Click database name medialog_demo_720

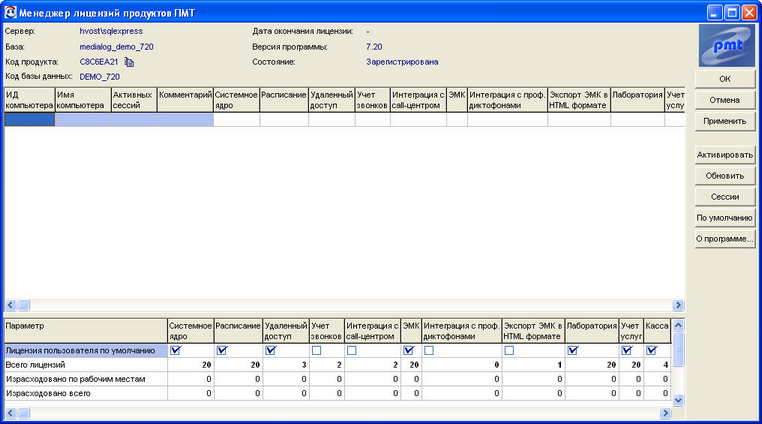(x=117, y=47)
